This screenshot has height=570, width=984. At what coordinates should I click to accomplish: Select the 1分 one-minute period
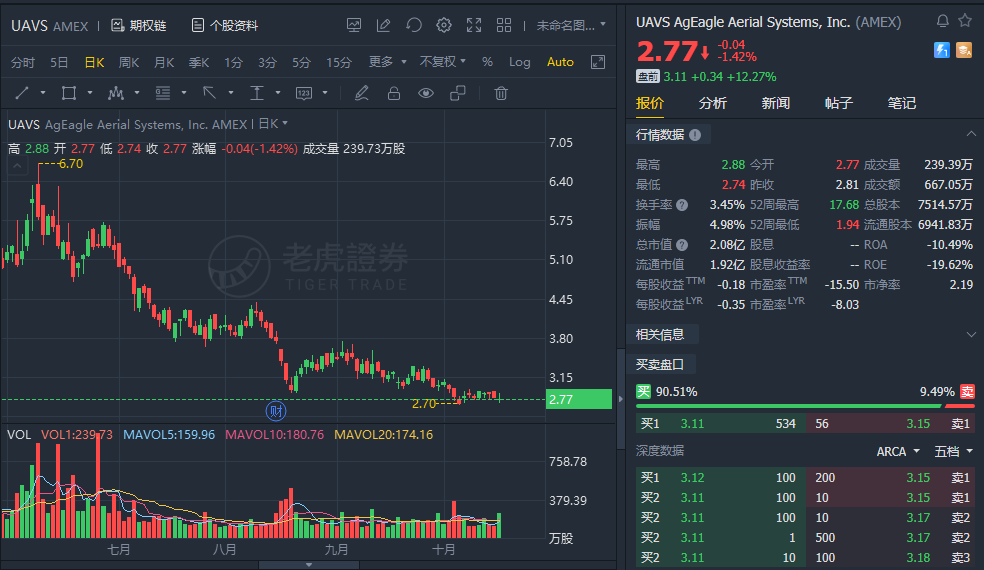[x=233, y=62]
